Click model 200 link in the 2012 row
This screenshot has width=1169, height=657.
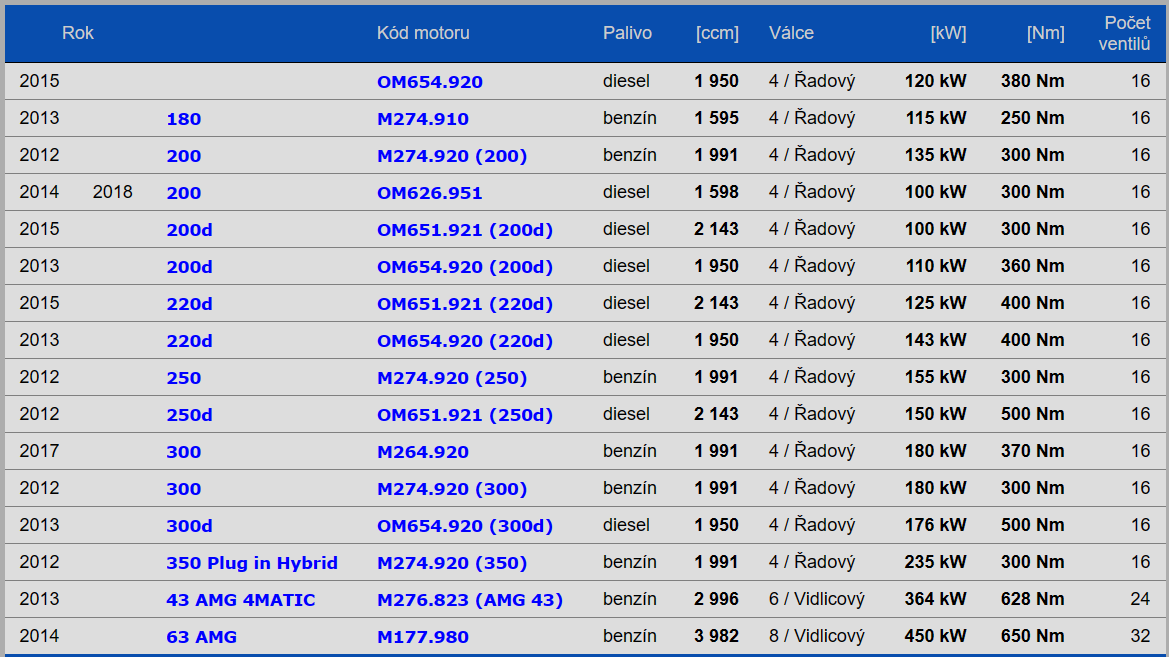pyautogui.click(x=183, y=156)
